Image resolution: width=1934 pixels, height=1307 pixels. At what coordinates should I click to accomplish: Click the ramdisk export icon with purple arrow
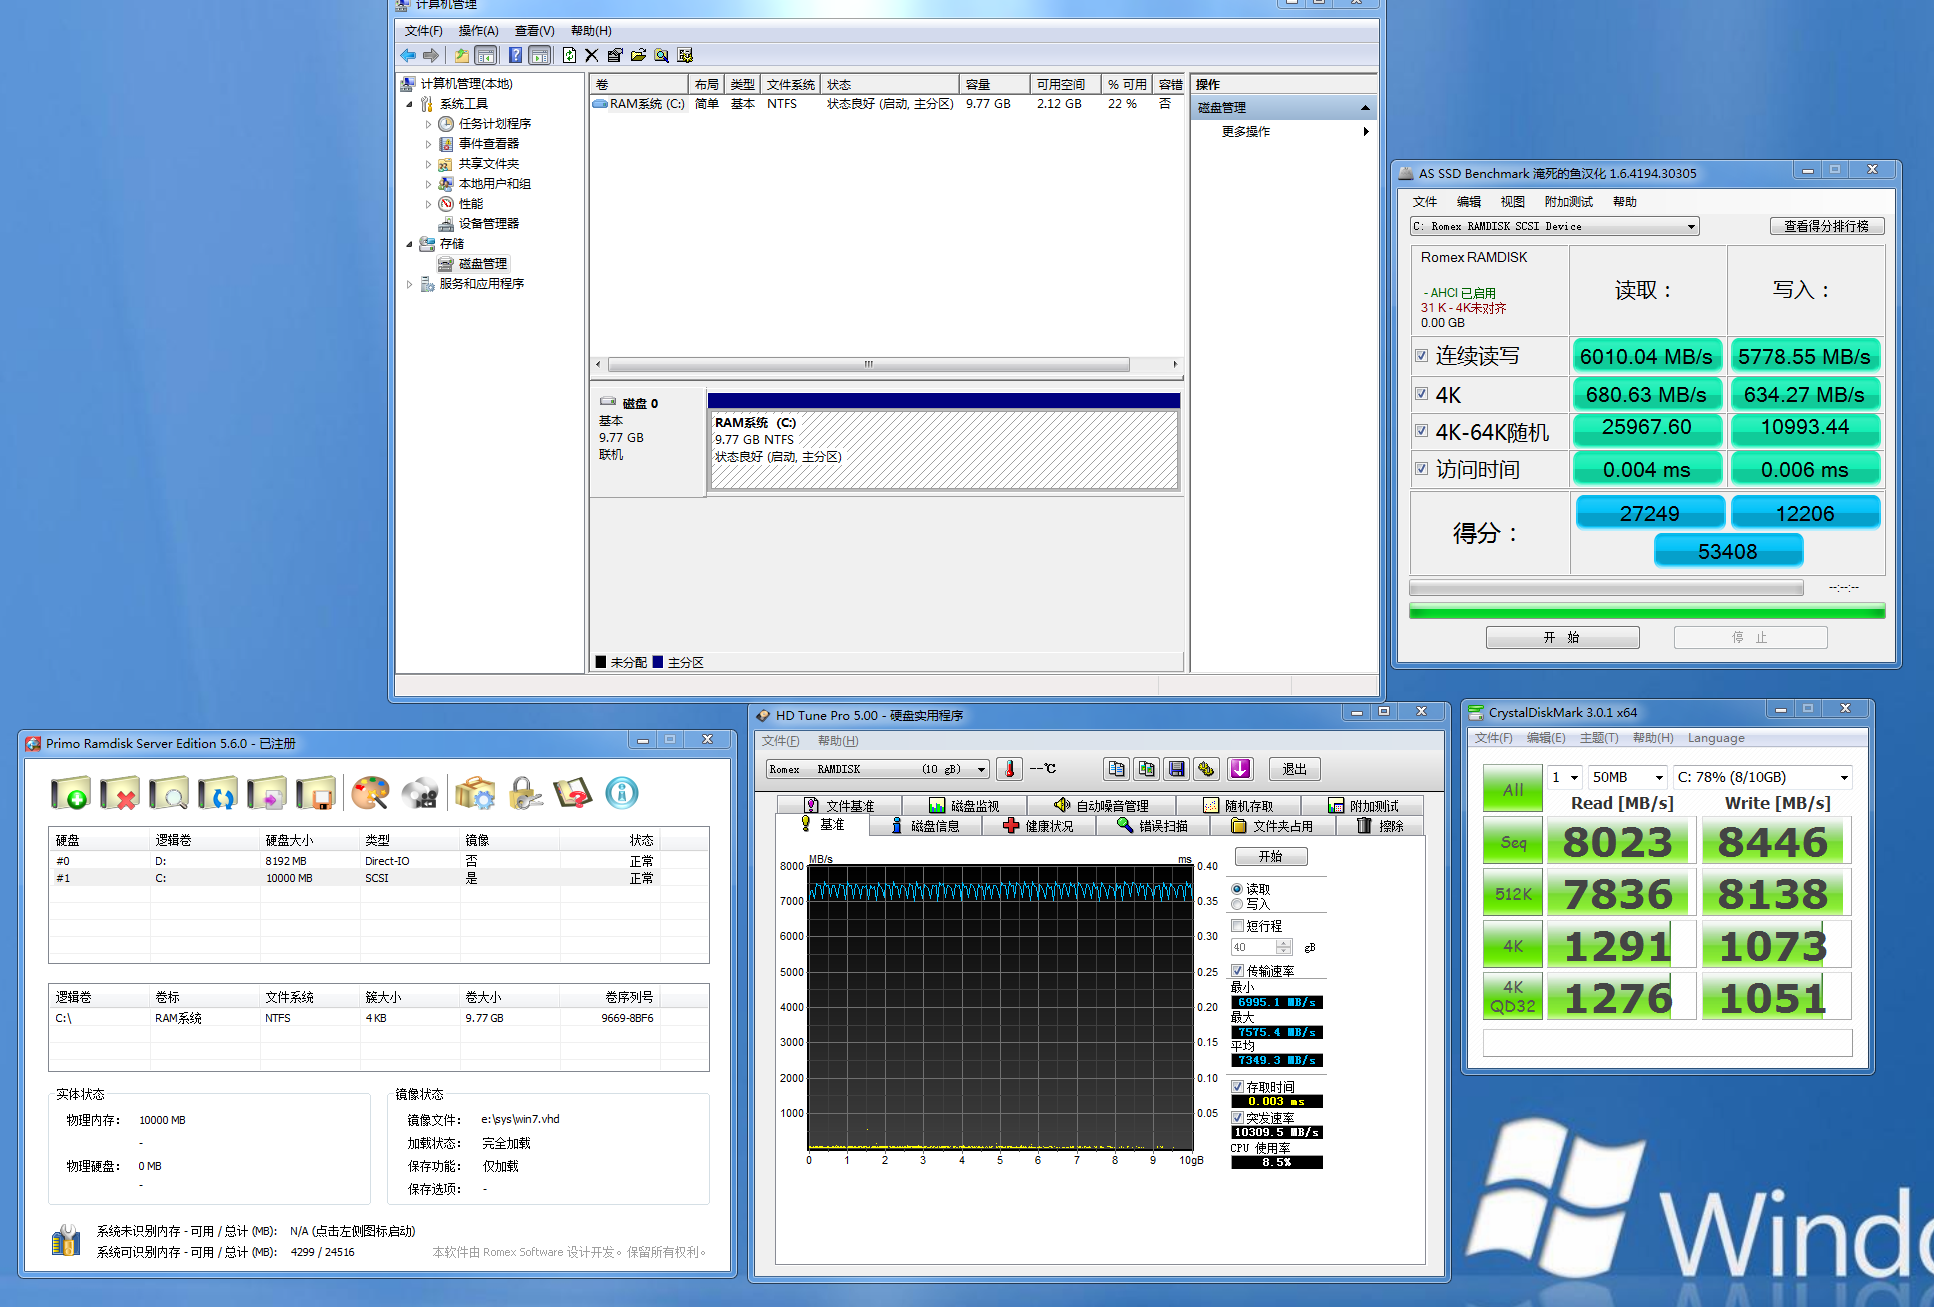(267, 793)
